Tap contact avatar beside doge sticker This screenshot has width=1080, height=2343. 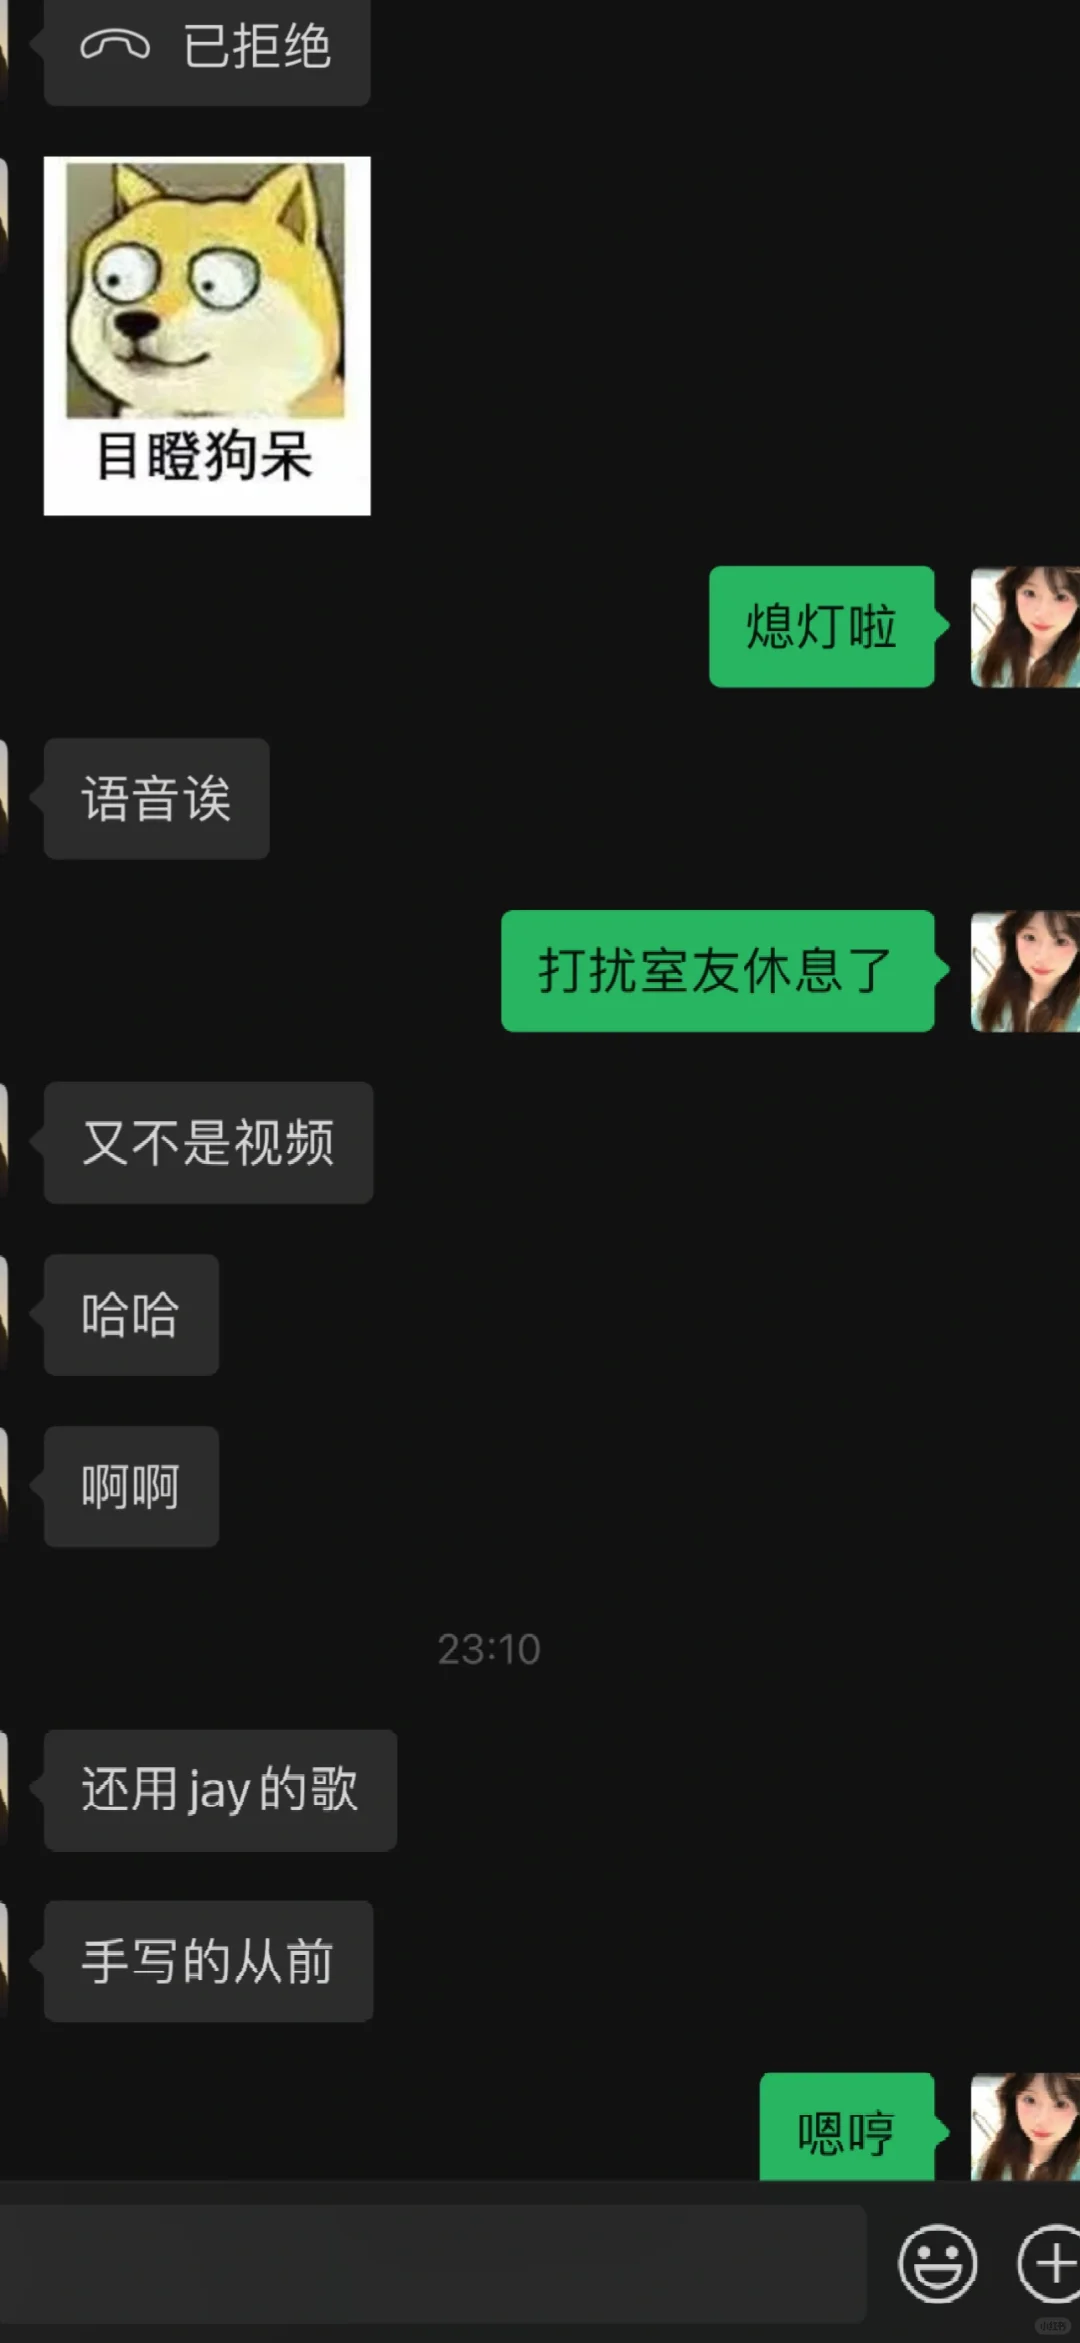pyautogui.click(x=4, y=215)
